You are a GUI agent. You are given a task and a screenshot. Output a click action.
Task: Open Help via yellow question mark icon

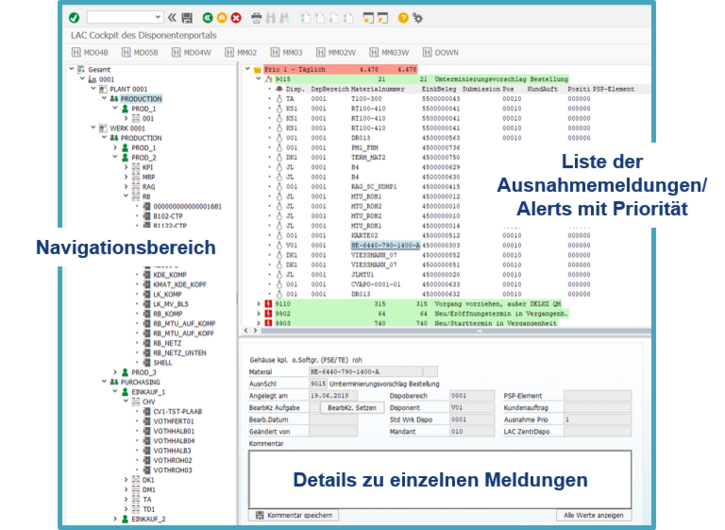pyautogui.click(x=403, y=17)
